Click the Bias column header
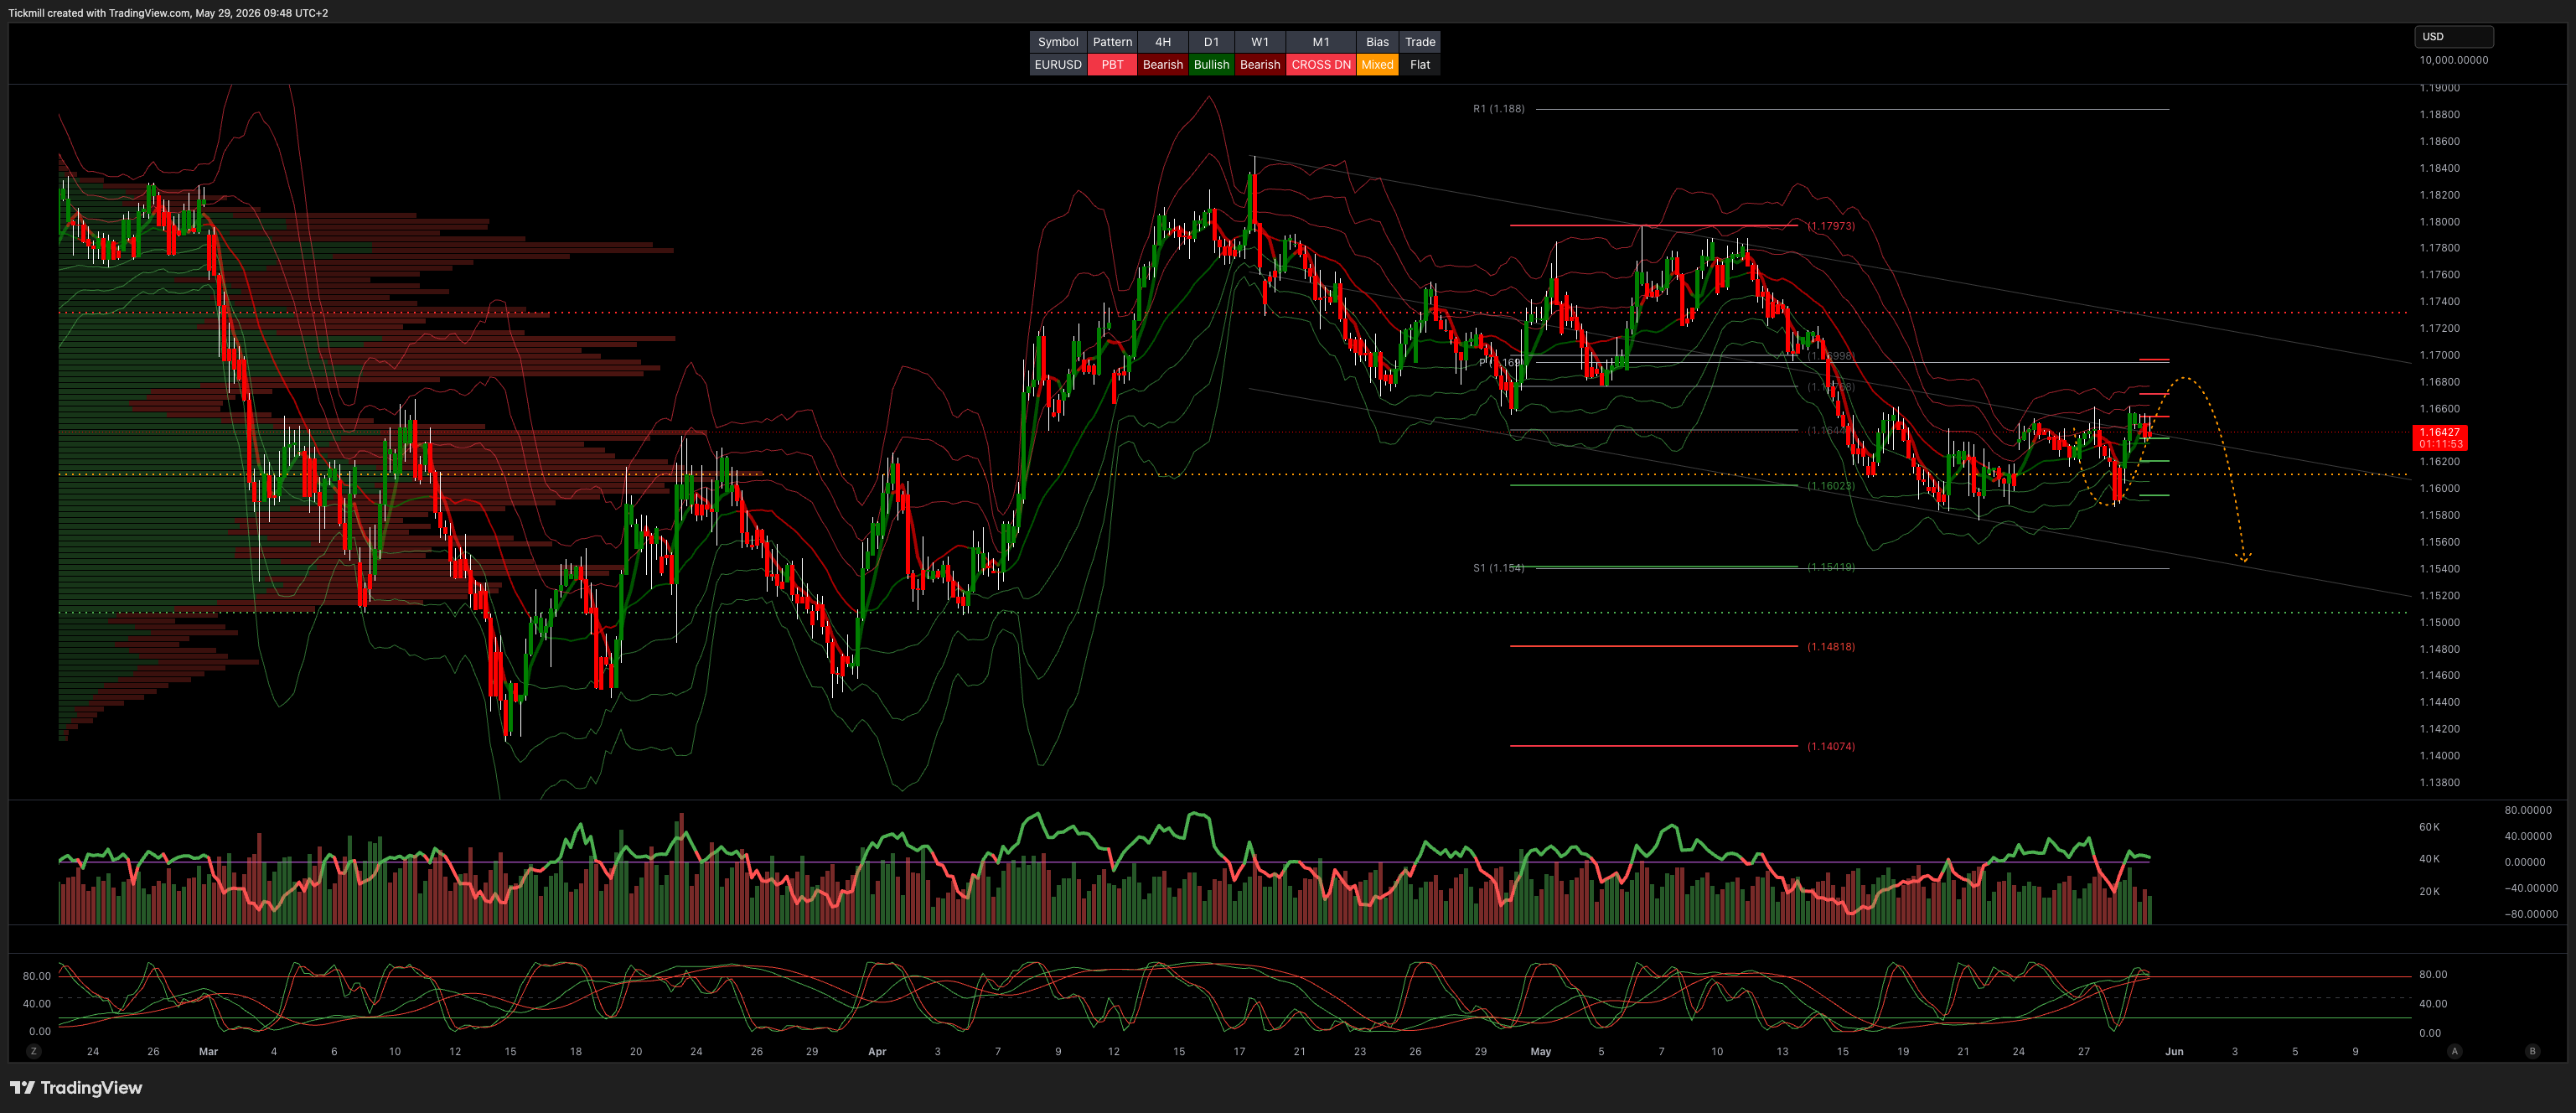Viewport: 2576px width, 1113px height. 1377,42
